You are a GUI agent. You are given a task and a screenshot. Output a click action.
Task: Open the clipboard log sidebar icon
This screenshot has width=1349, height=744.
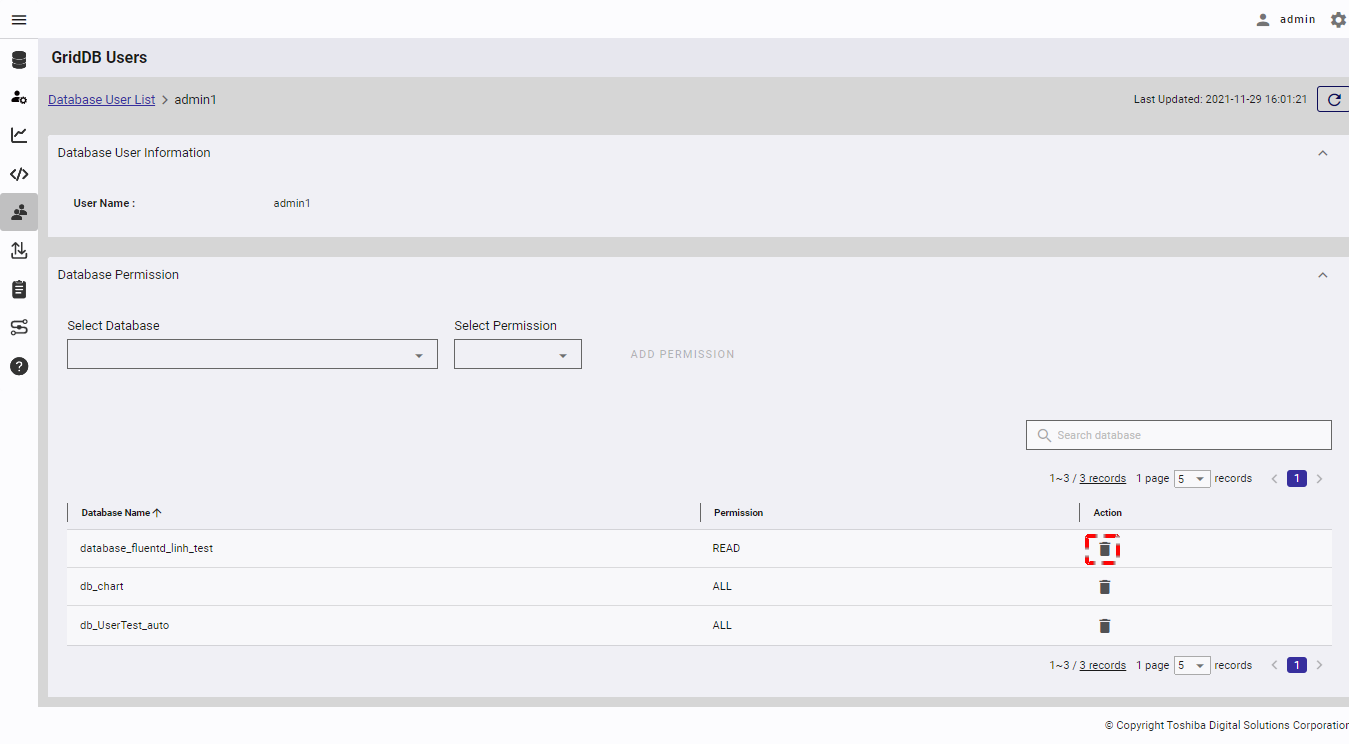[19, 289]
